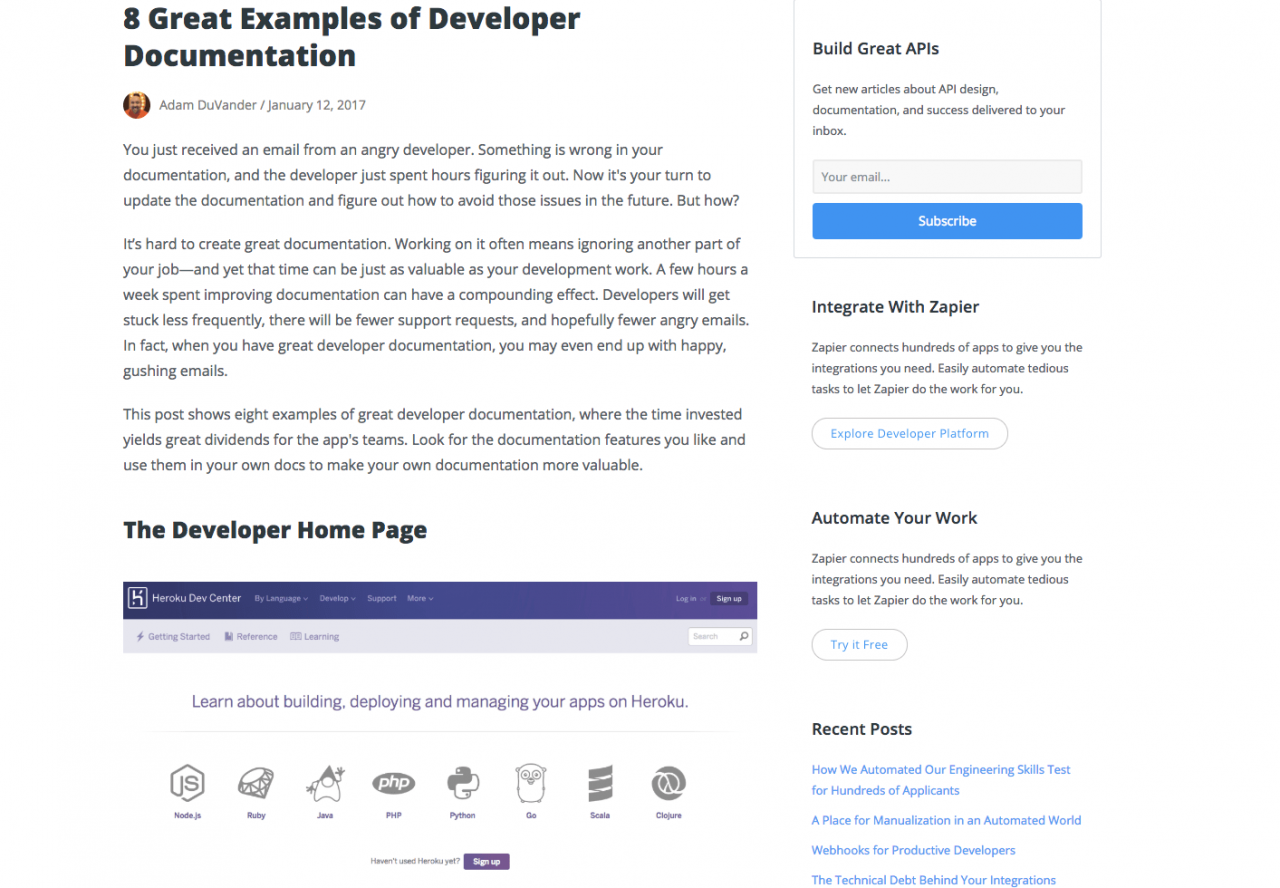Click Explore Developer Platform button
Screen dimensions: 1280x888
point(909,434)
